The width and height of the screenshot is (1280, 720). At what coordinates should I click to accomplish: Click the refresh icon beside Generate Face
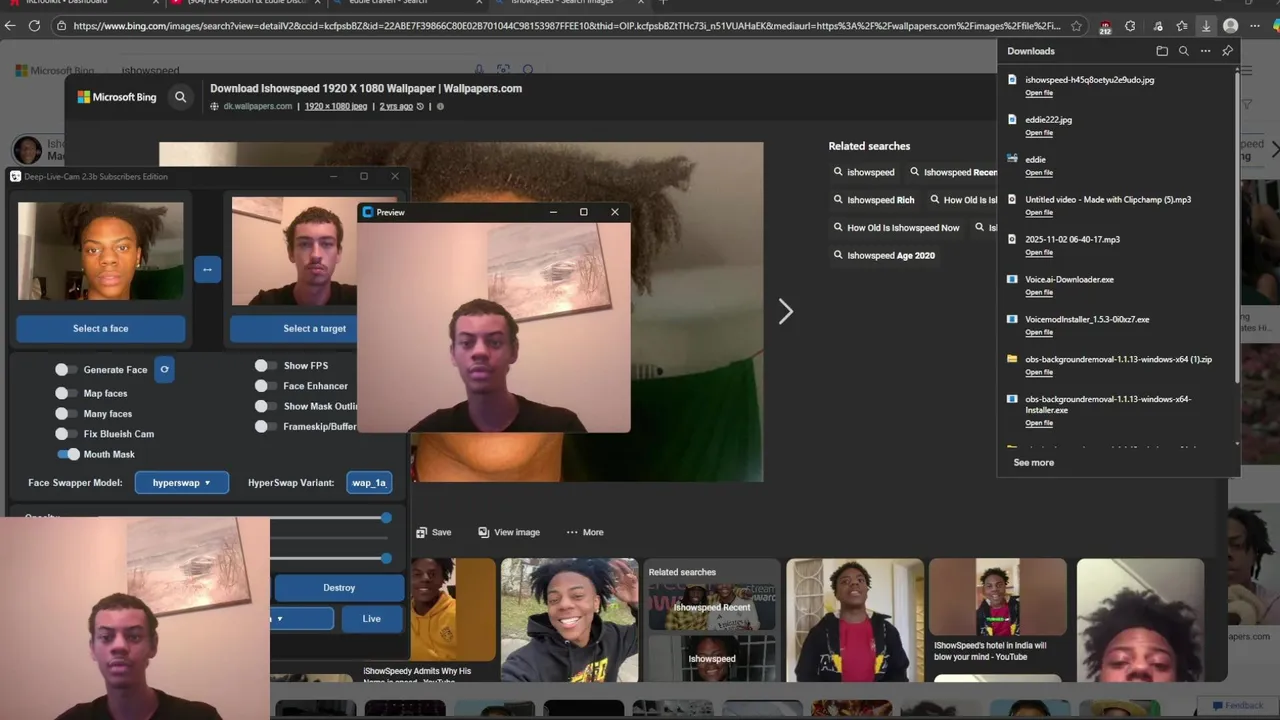coord(164,369)
